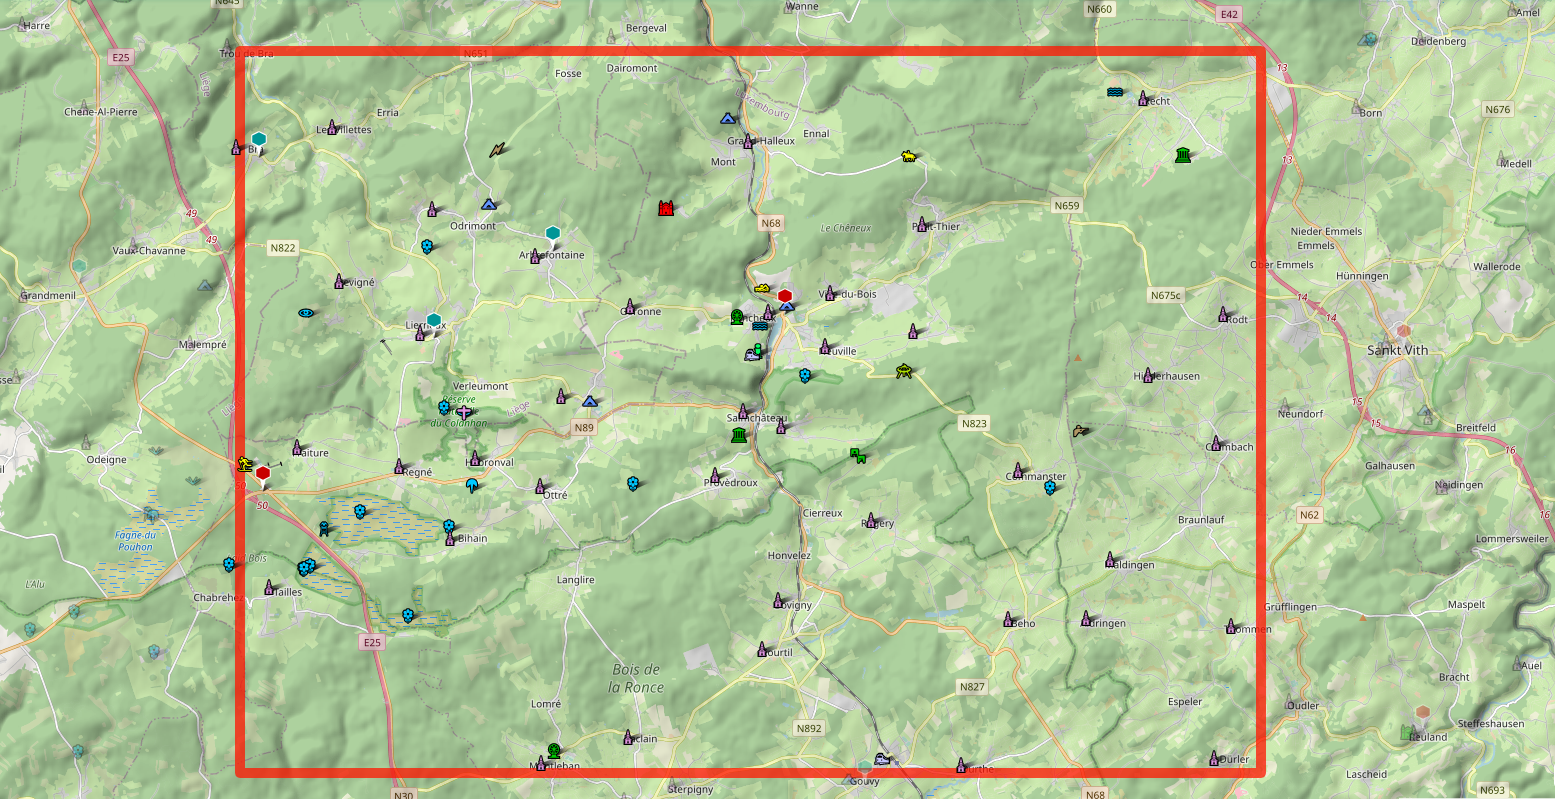Select the green ferris wheel marker near Montleban
This screenshot has height=799, width=1555.
(554, 749)
